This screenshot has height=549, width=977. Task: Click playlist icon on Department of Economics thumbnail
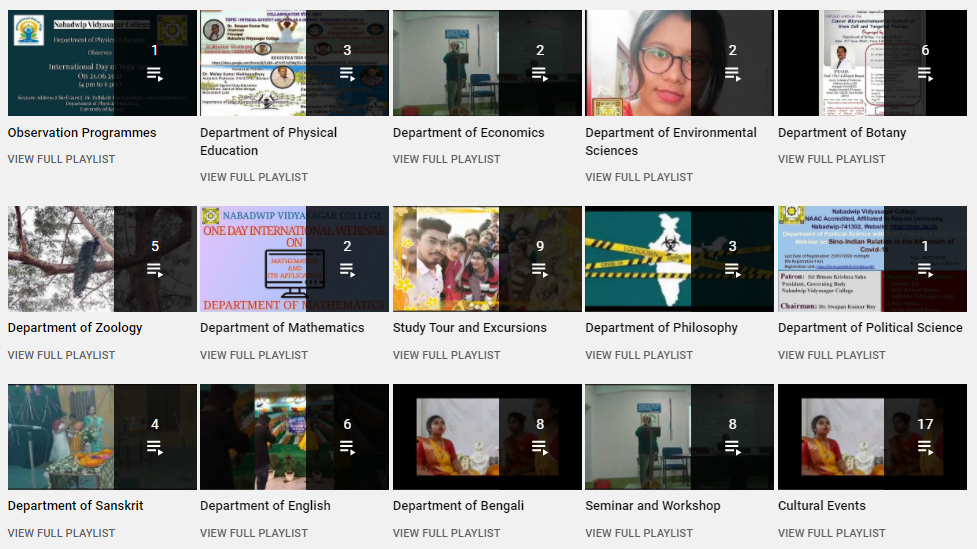tap(540, 75)
